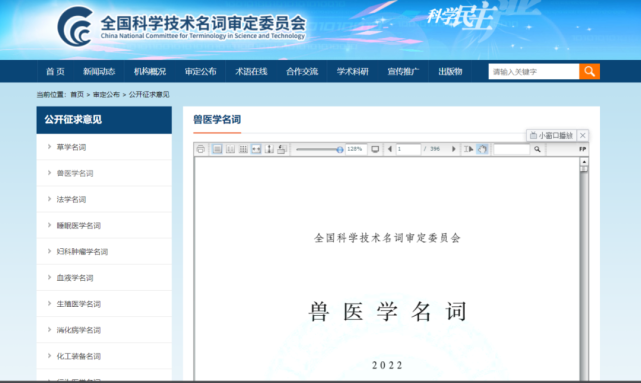Select thumbnail grid view mode

(243, 149)
